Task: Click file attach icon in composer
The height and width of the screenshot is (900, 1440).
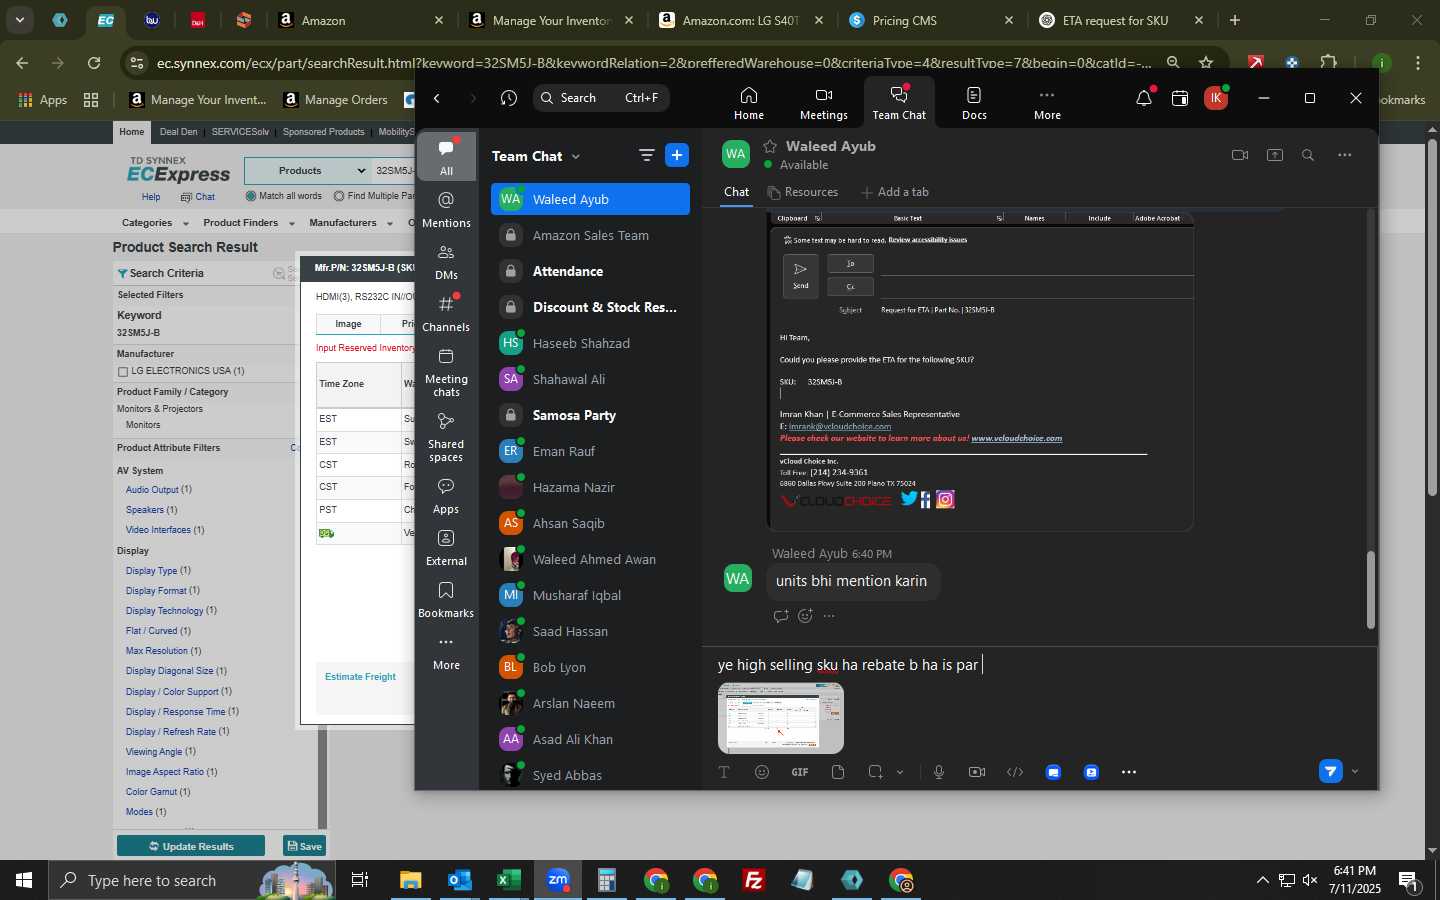Action: coord(838,772)
